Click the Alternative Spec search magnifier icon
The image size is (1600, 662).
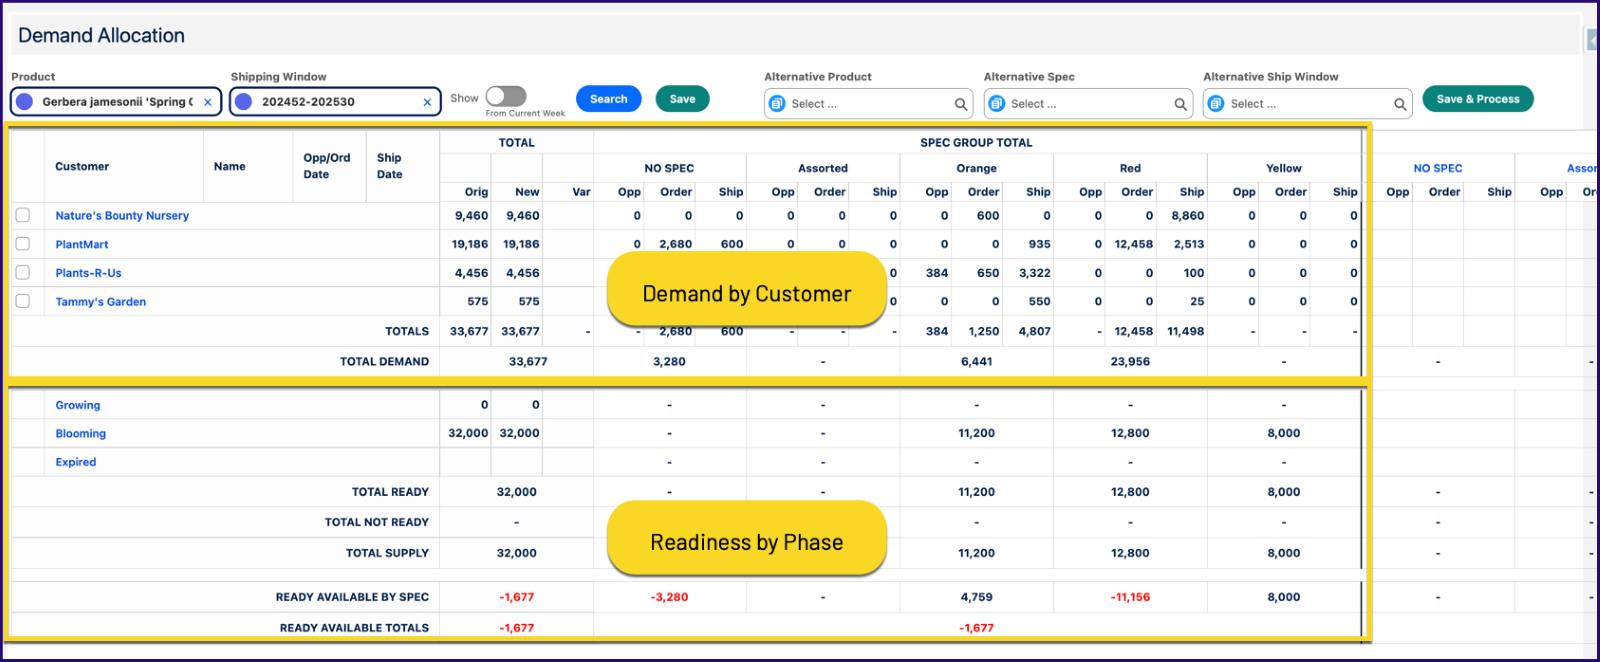tap(1180, 104)
